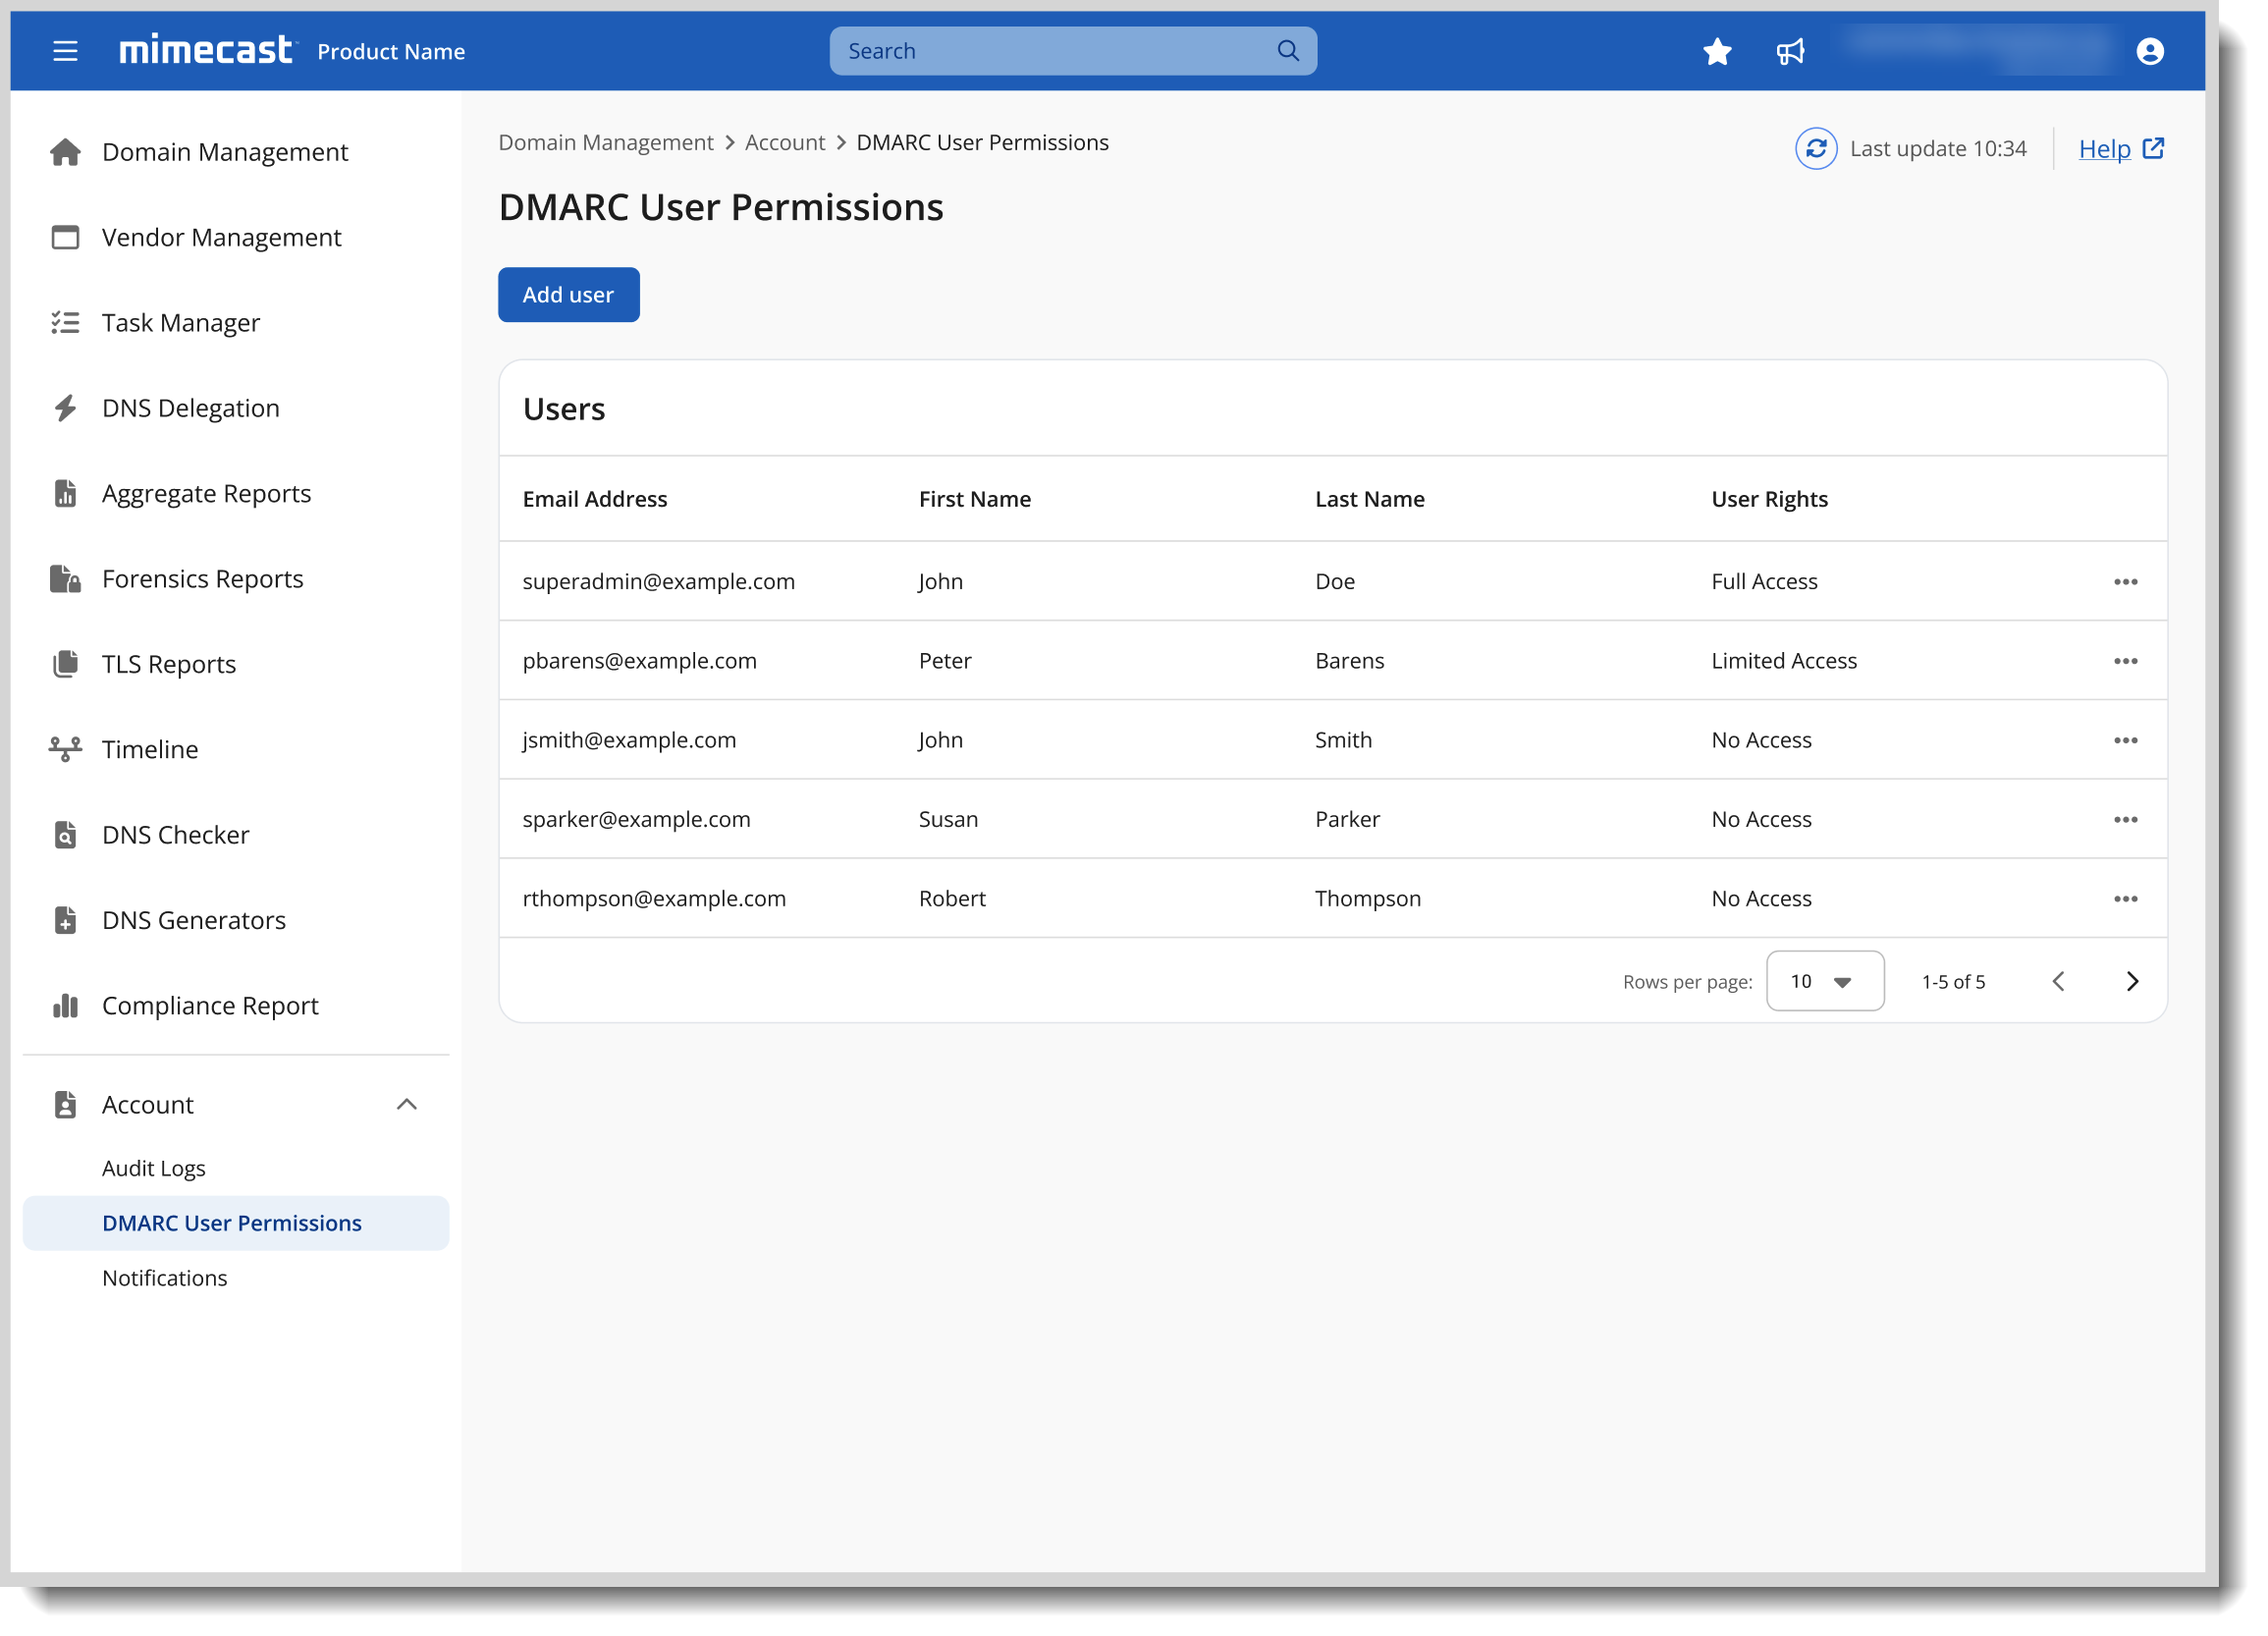Click the TLS Reports copy icon
This screenshot has width=2268, height=1636.
65,664
